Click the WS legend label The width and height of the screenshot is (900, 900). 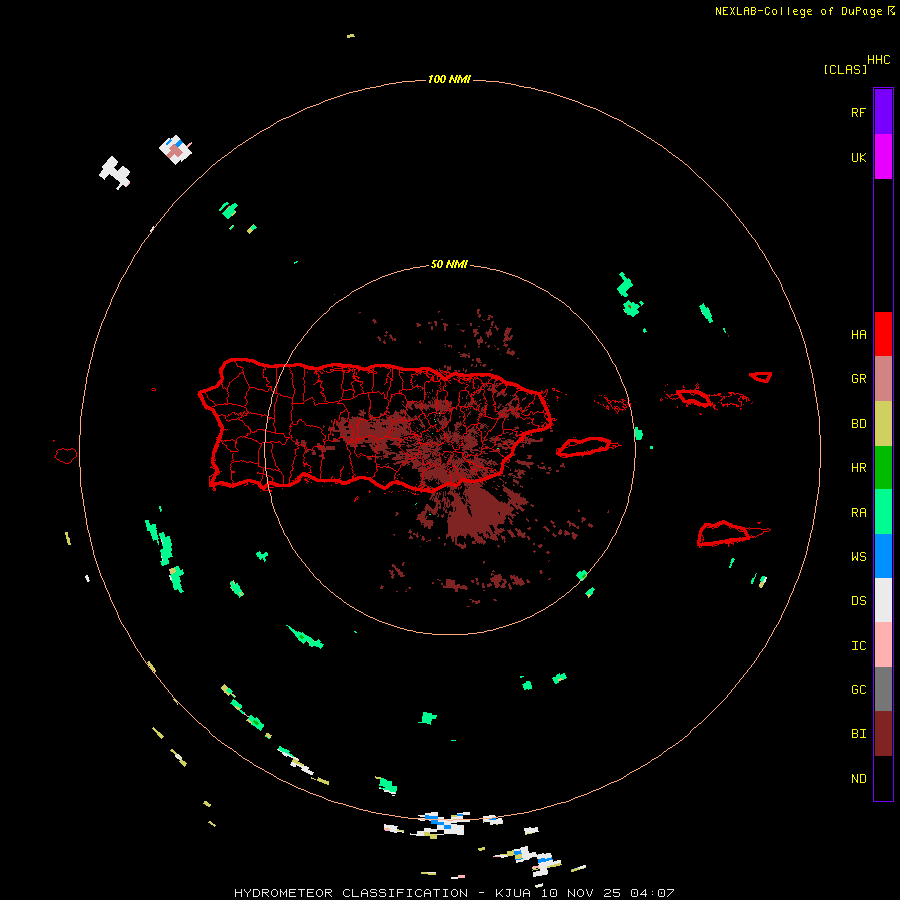click(x=858, y=557)
